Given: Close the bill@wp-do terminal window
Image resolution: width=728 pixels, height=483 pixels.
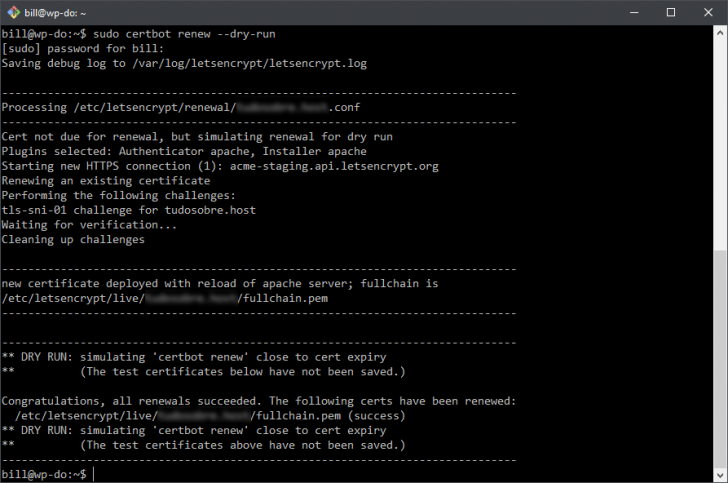Looking at the screenshot, I should pyautogui.click(x=708, y=12).
